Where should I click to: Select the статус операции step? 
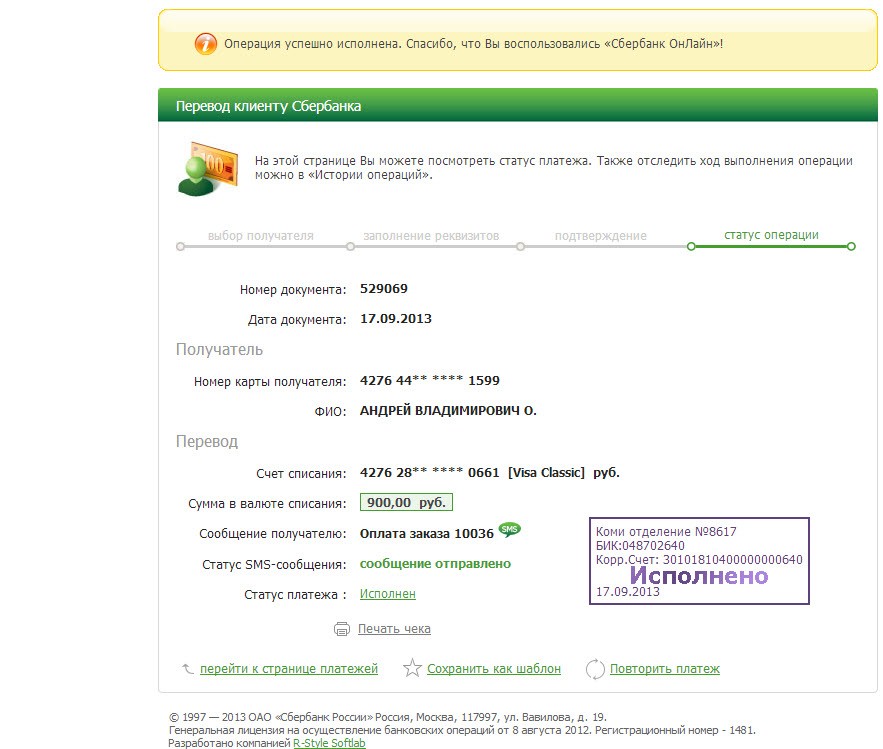771,235
